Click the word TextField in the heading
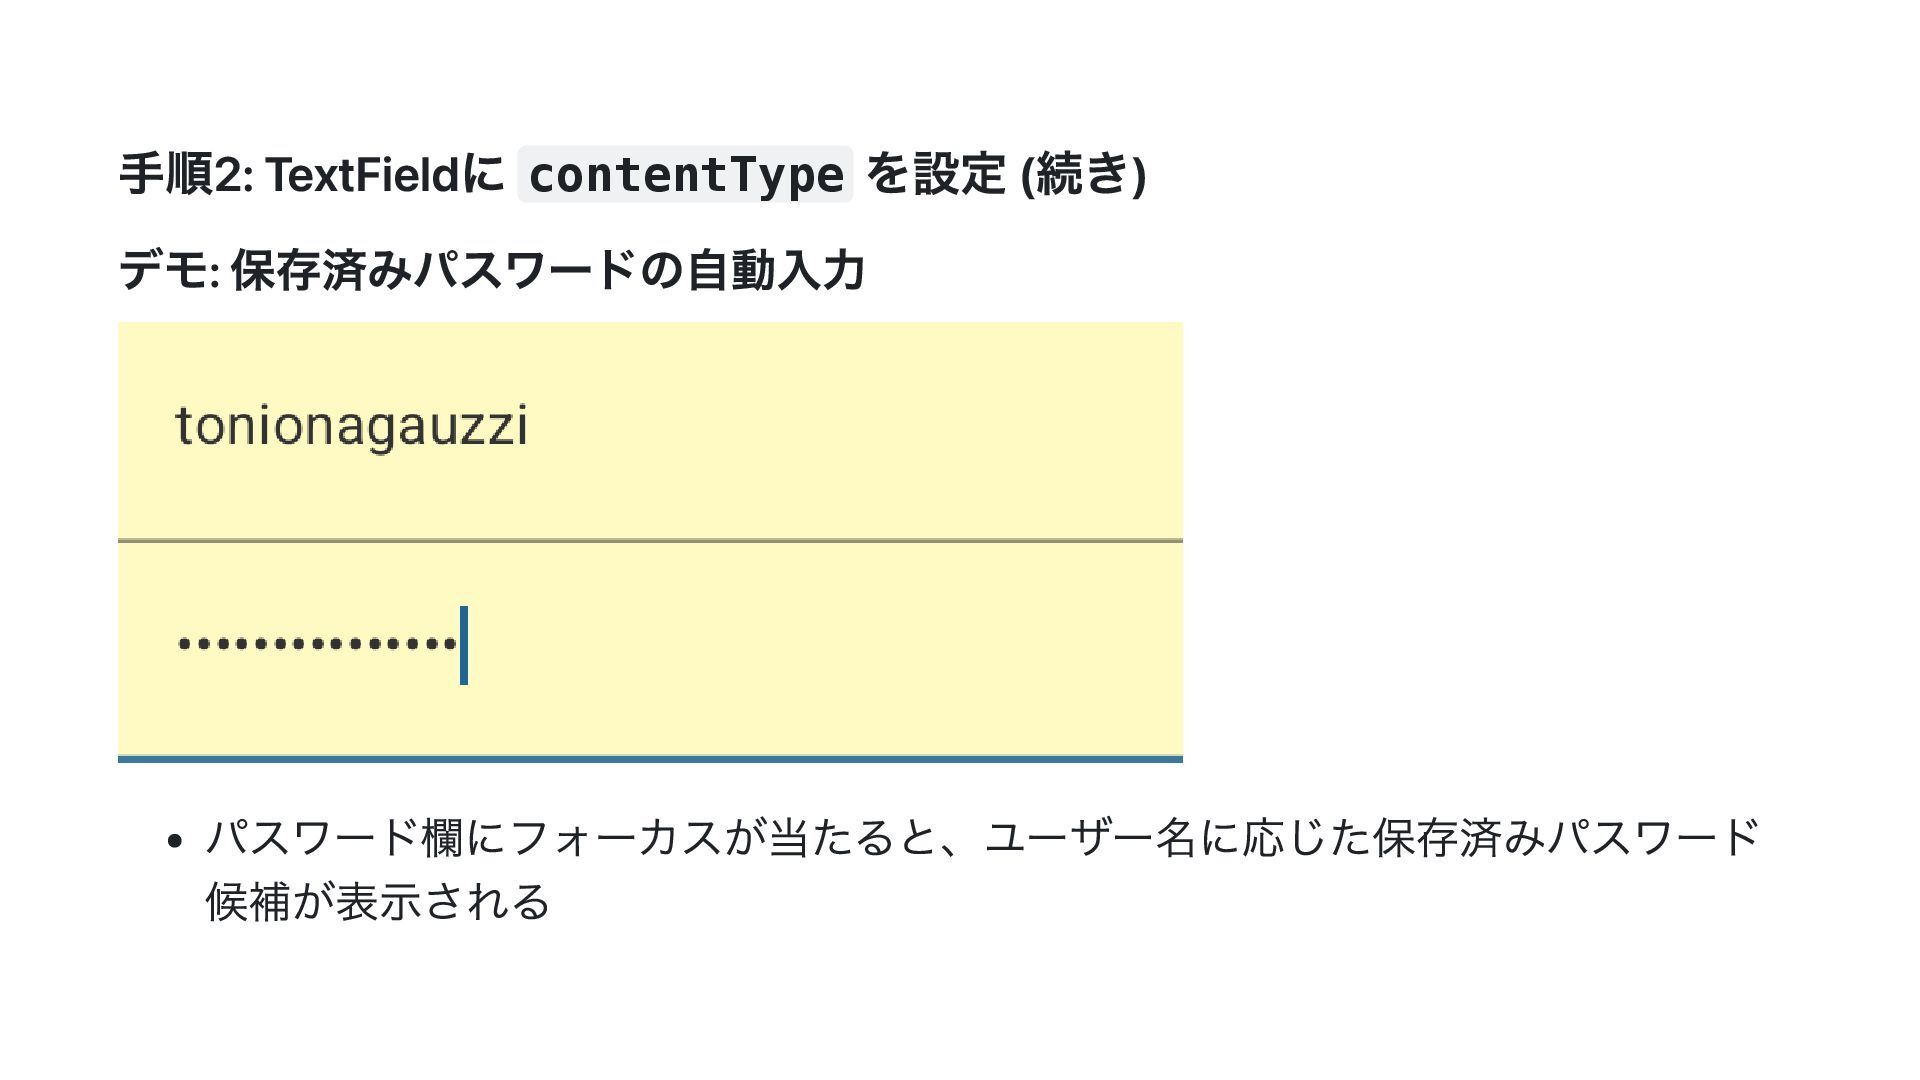1920x1080 pixels. point(362,175)
